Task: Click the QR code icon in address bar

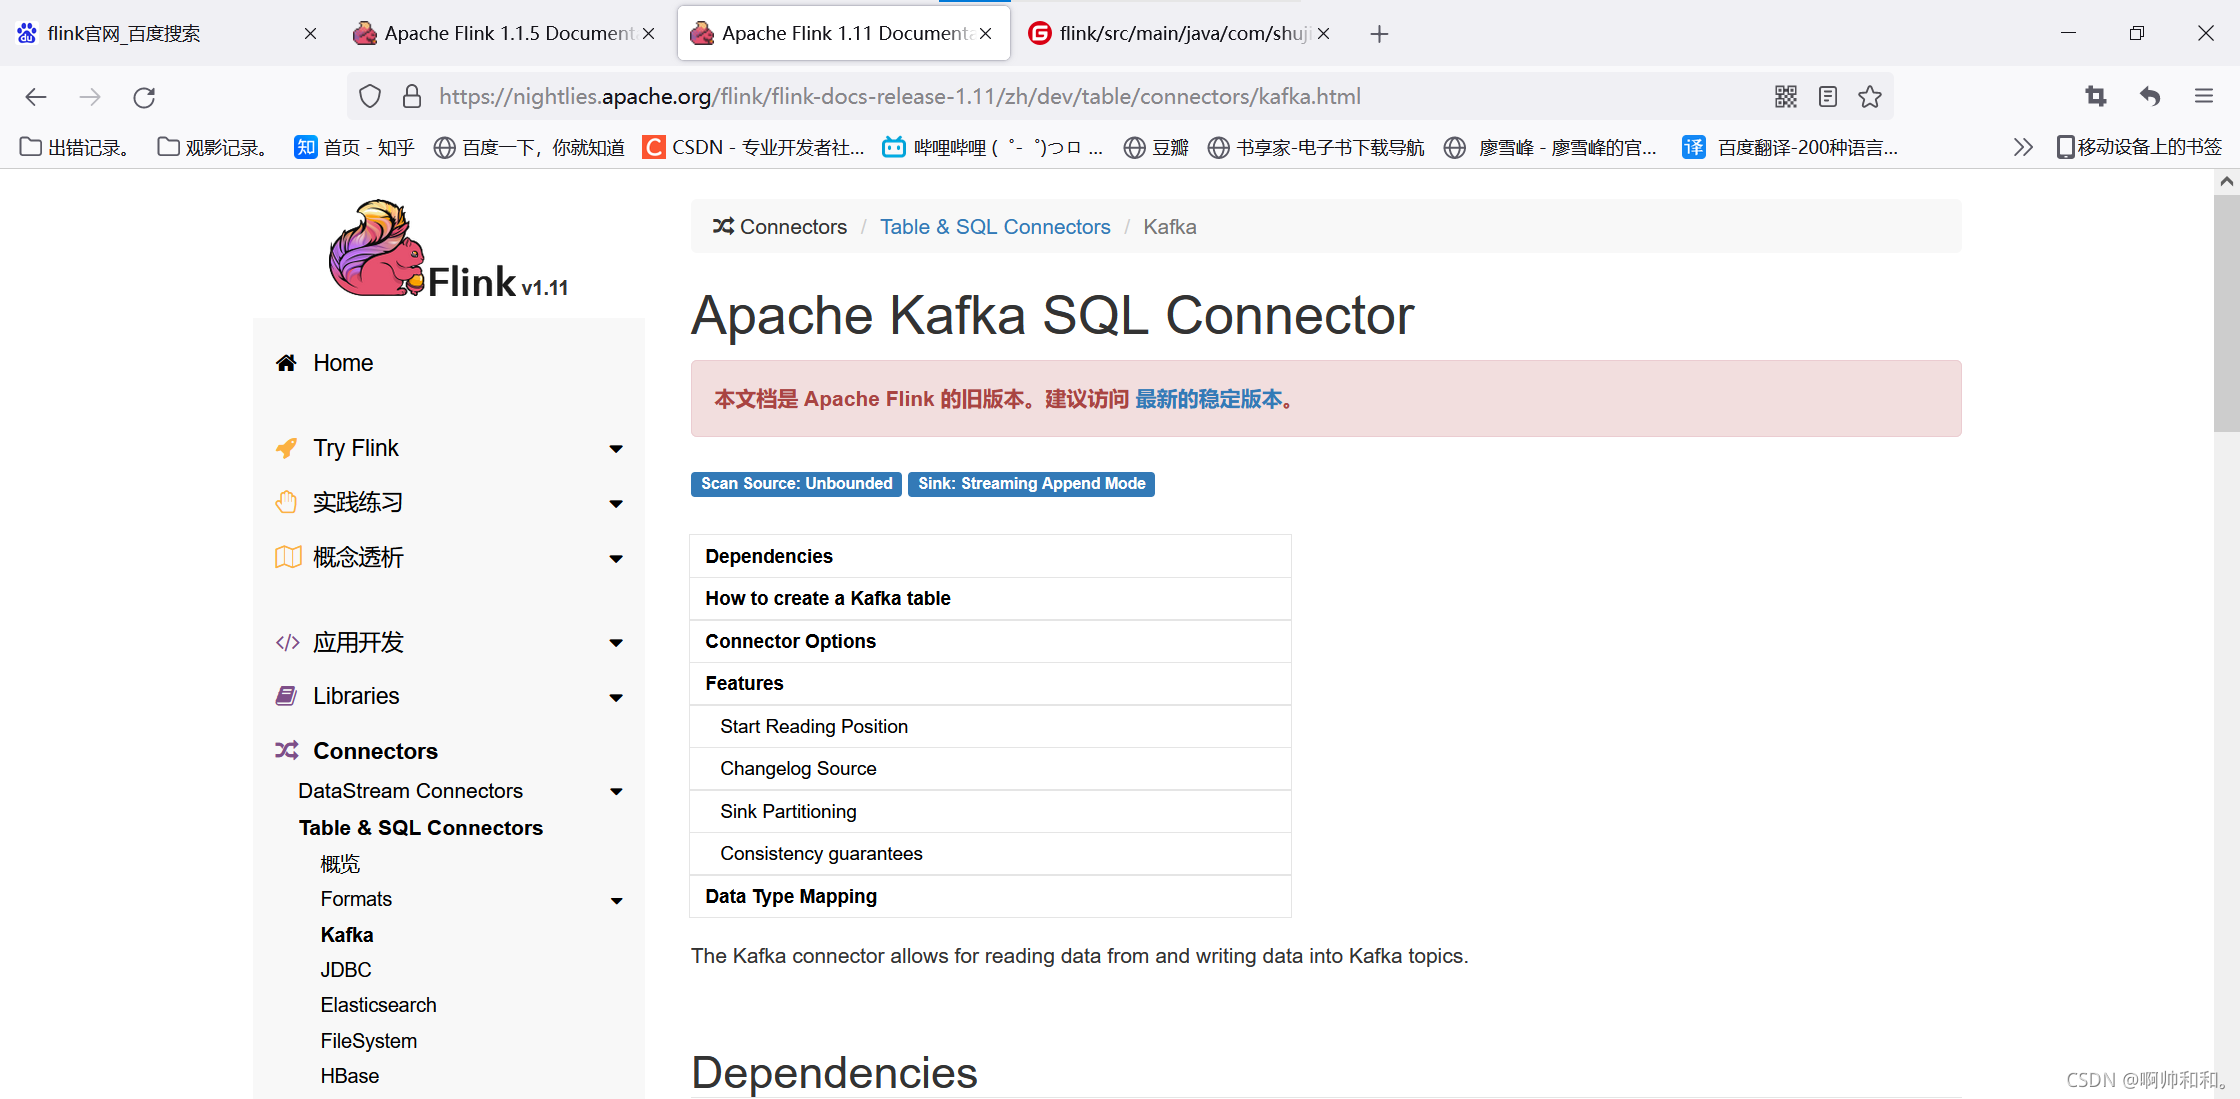Action: [x=1786, y=97]
